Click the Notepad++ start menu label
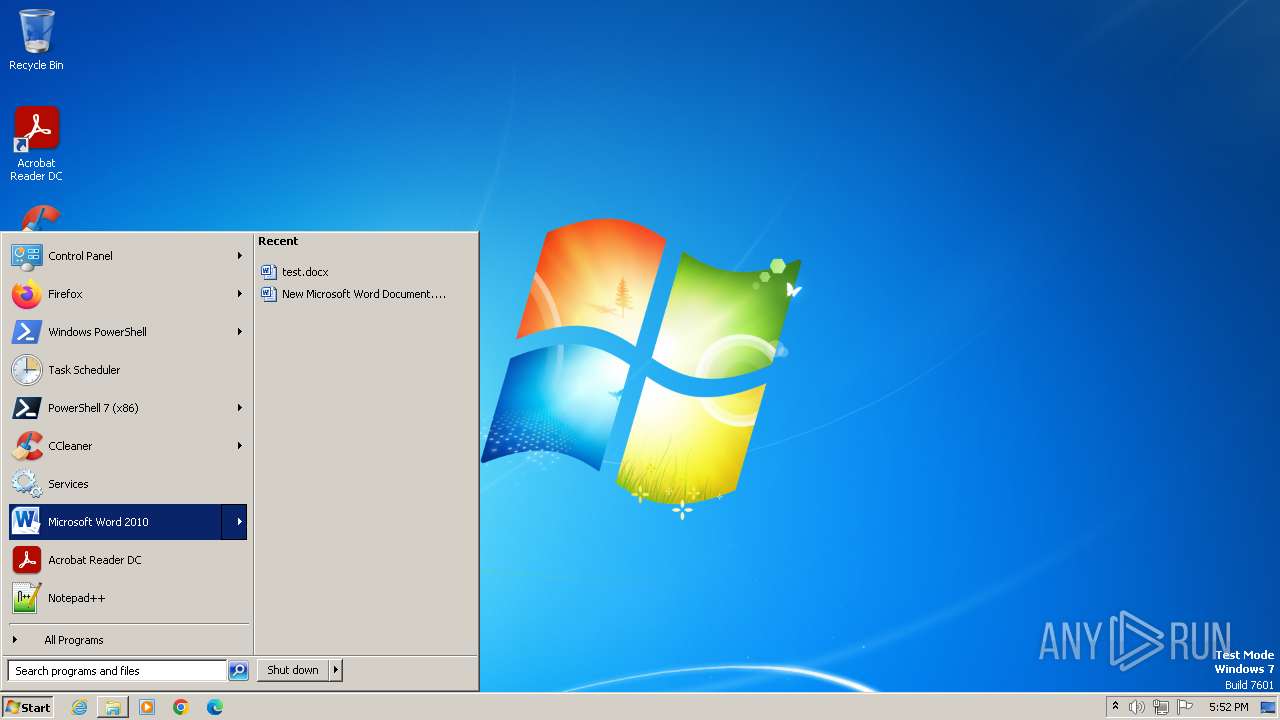1280x720 pixels. 77,598
